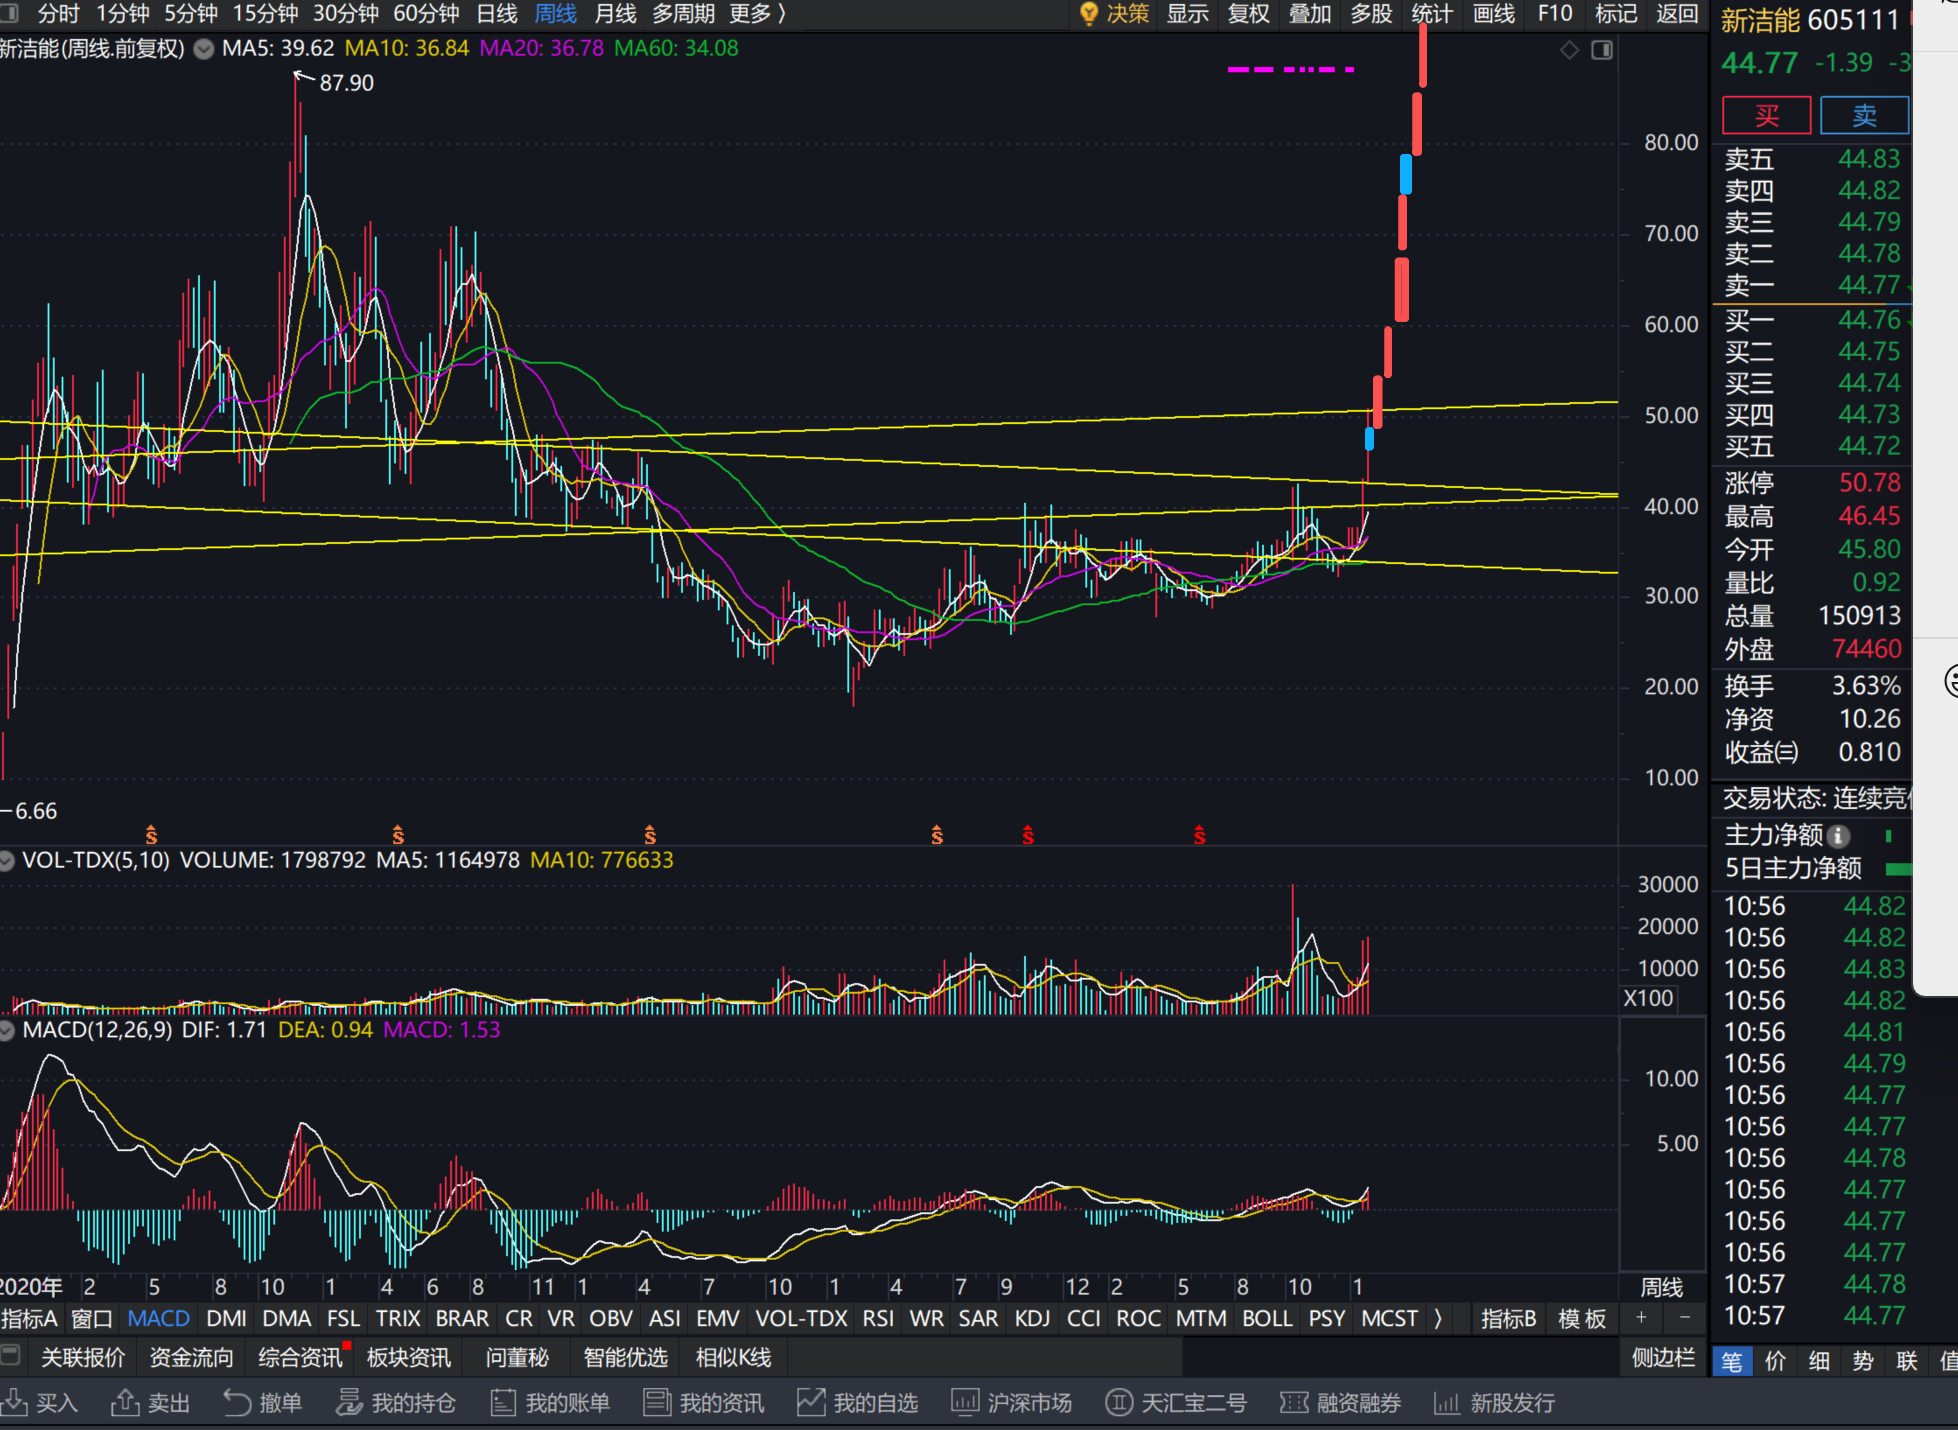1958x1430 pixels.
Task: Click the blue 卖 sell button
Action: click(1864, 116)
